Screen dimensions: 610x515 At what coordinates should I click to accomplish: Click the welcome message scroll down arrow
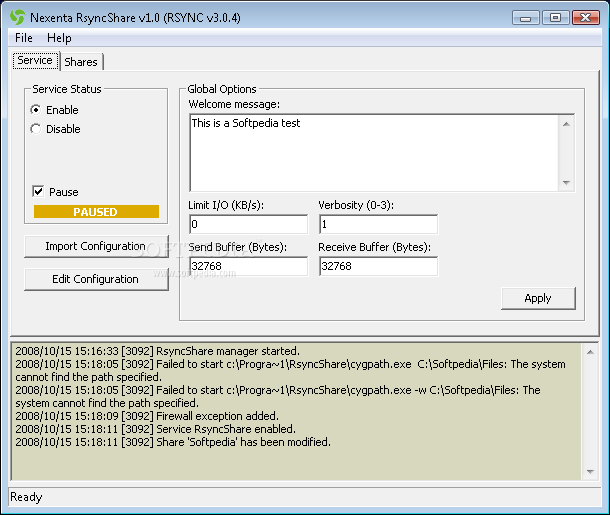tap(566, 182)
